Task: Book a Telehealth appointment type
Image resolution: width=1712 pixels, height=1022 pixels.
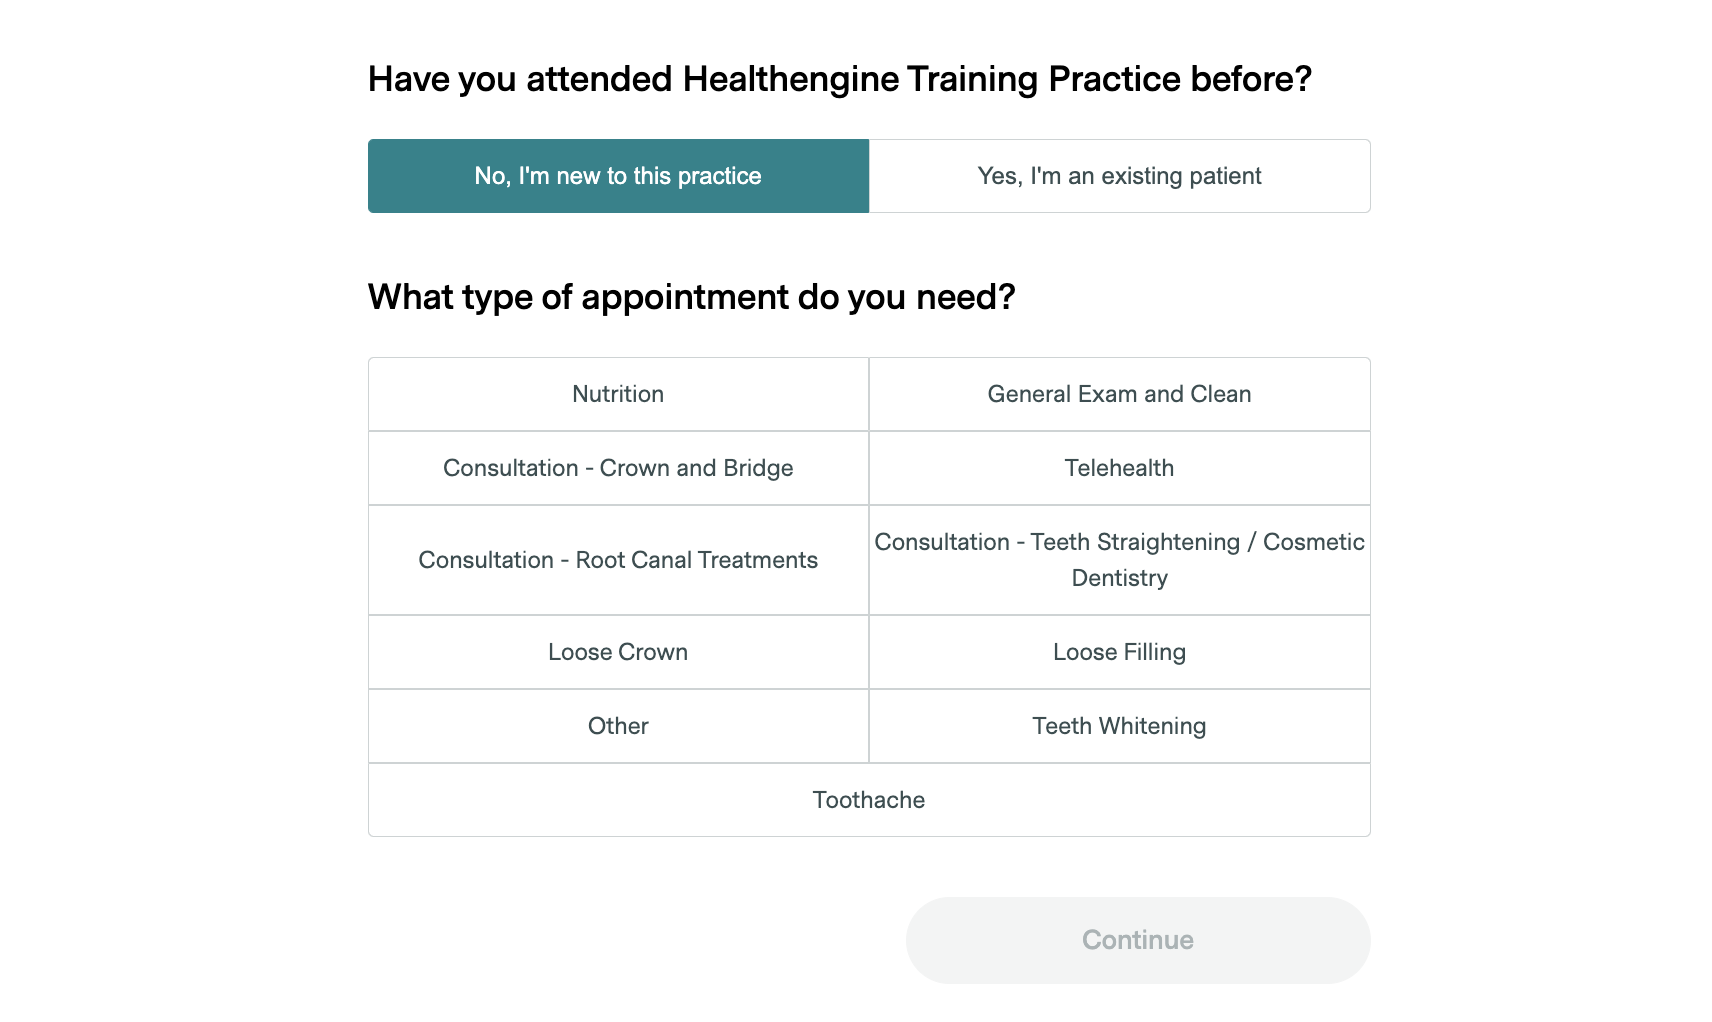Action: tap(1119, 468)
